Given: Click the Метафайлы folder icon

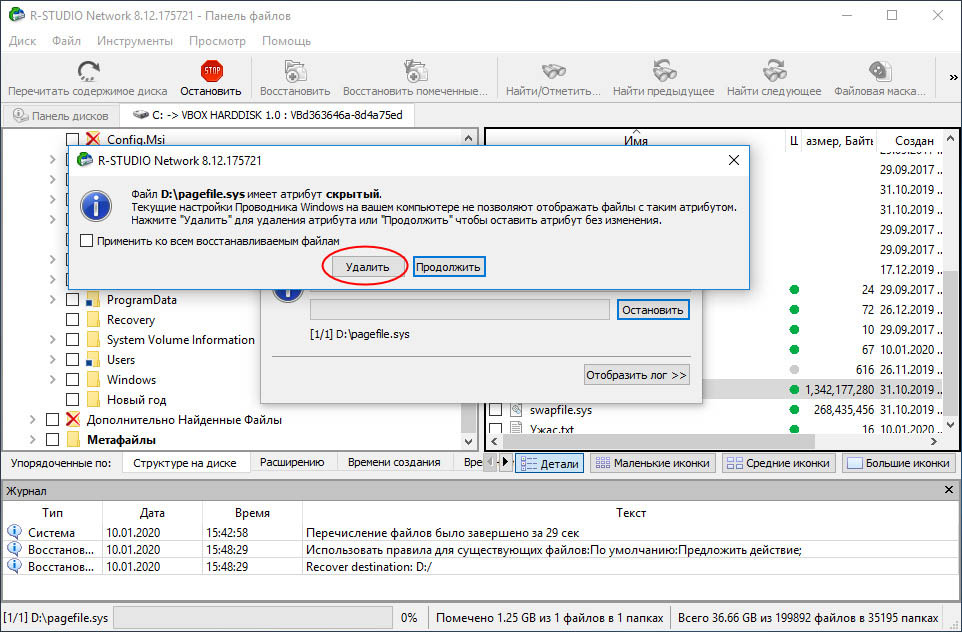Looking at the screenshot, I should 73,440.
